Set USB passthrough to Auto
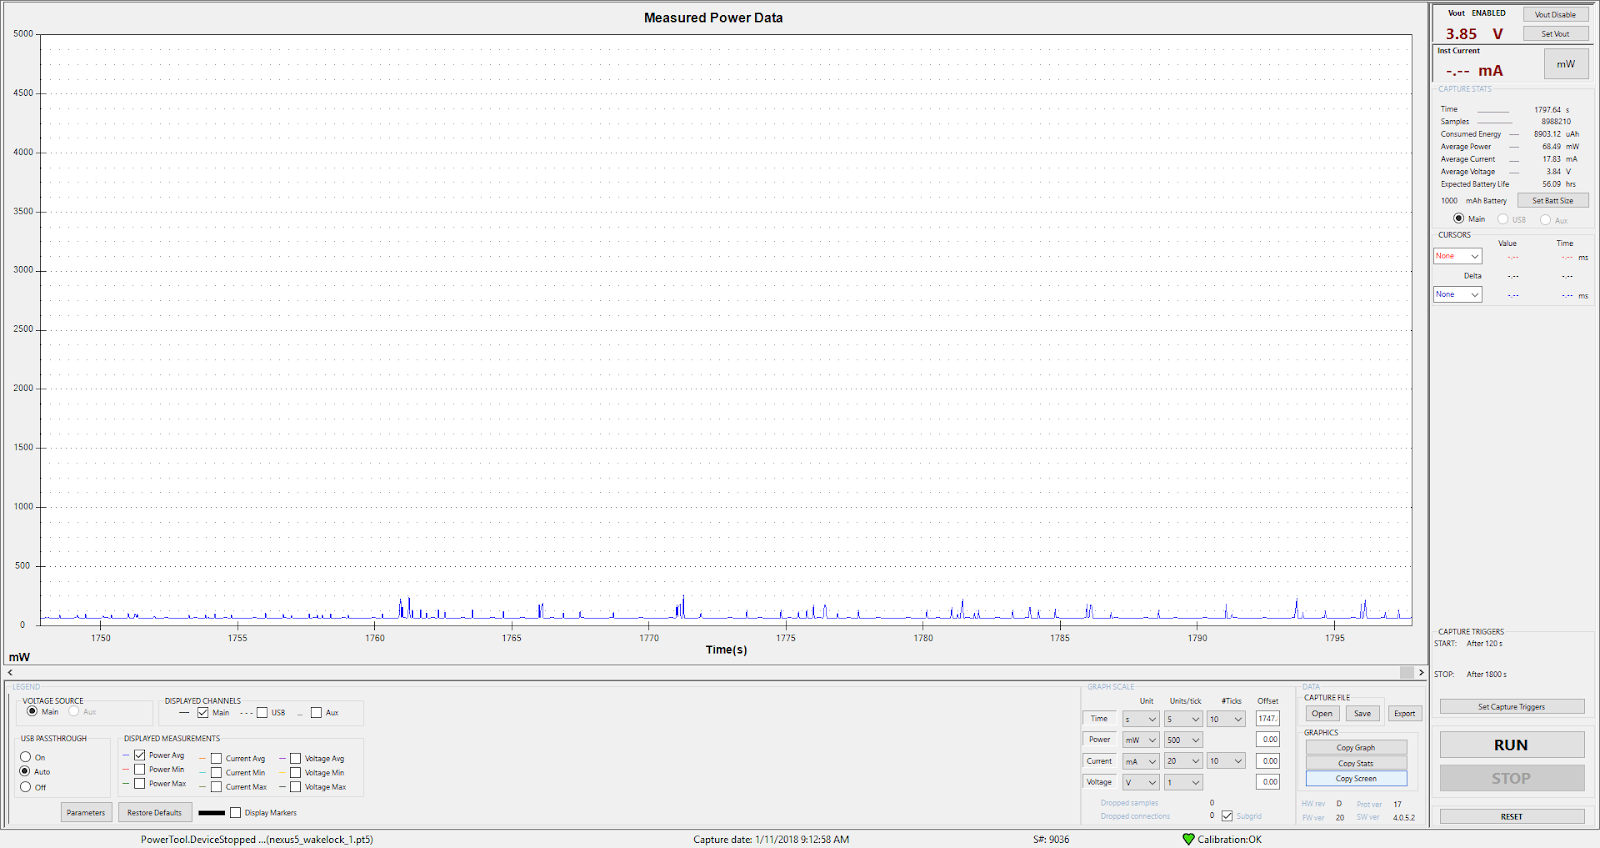Screen dimensions: 1600x848 tap(25, 771)
